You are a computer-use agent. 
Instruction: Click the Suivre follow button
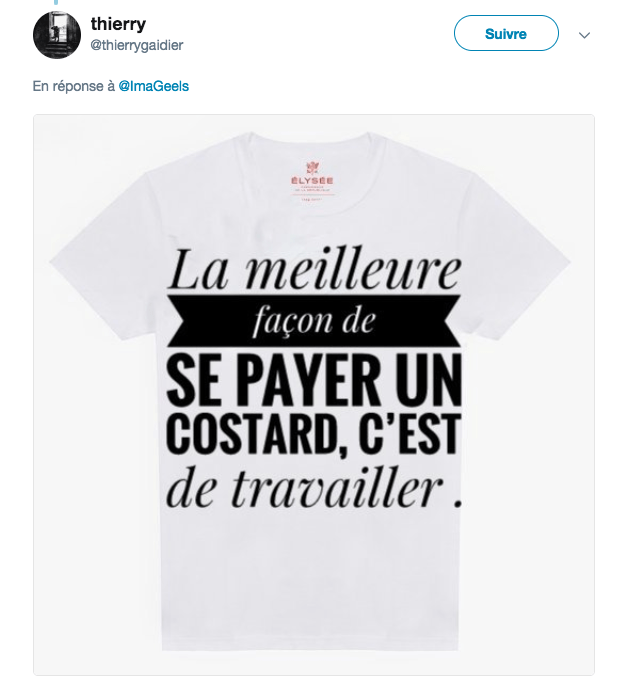pyautogui.click(x=506, y=33)
